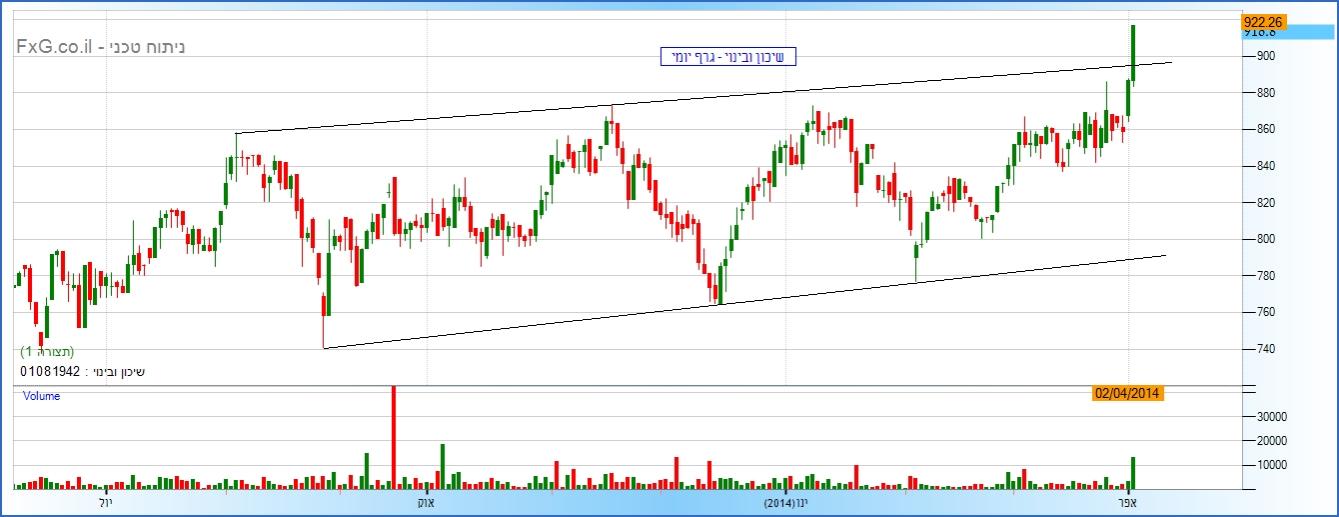Select right end of lower channel trendline
The image size is (1339, 517).
click(x=1165, y=255)
